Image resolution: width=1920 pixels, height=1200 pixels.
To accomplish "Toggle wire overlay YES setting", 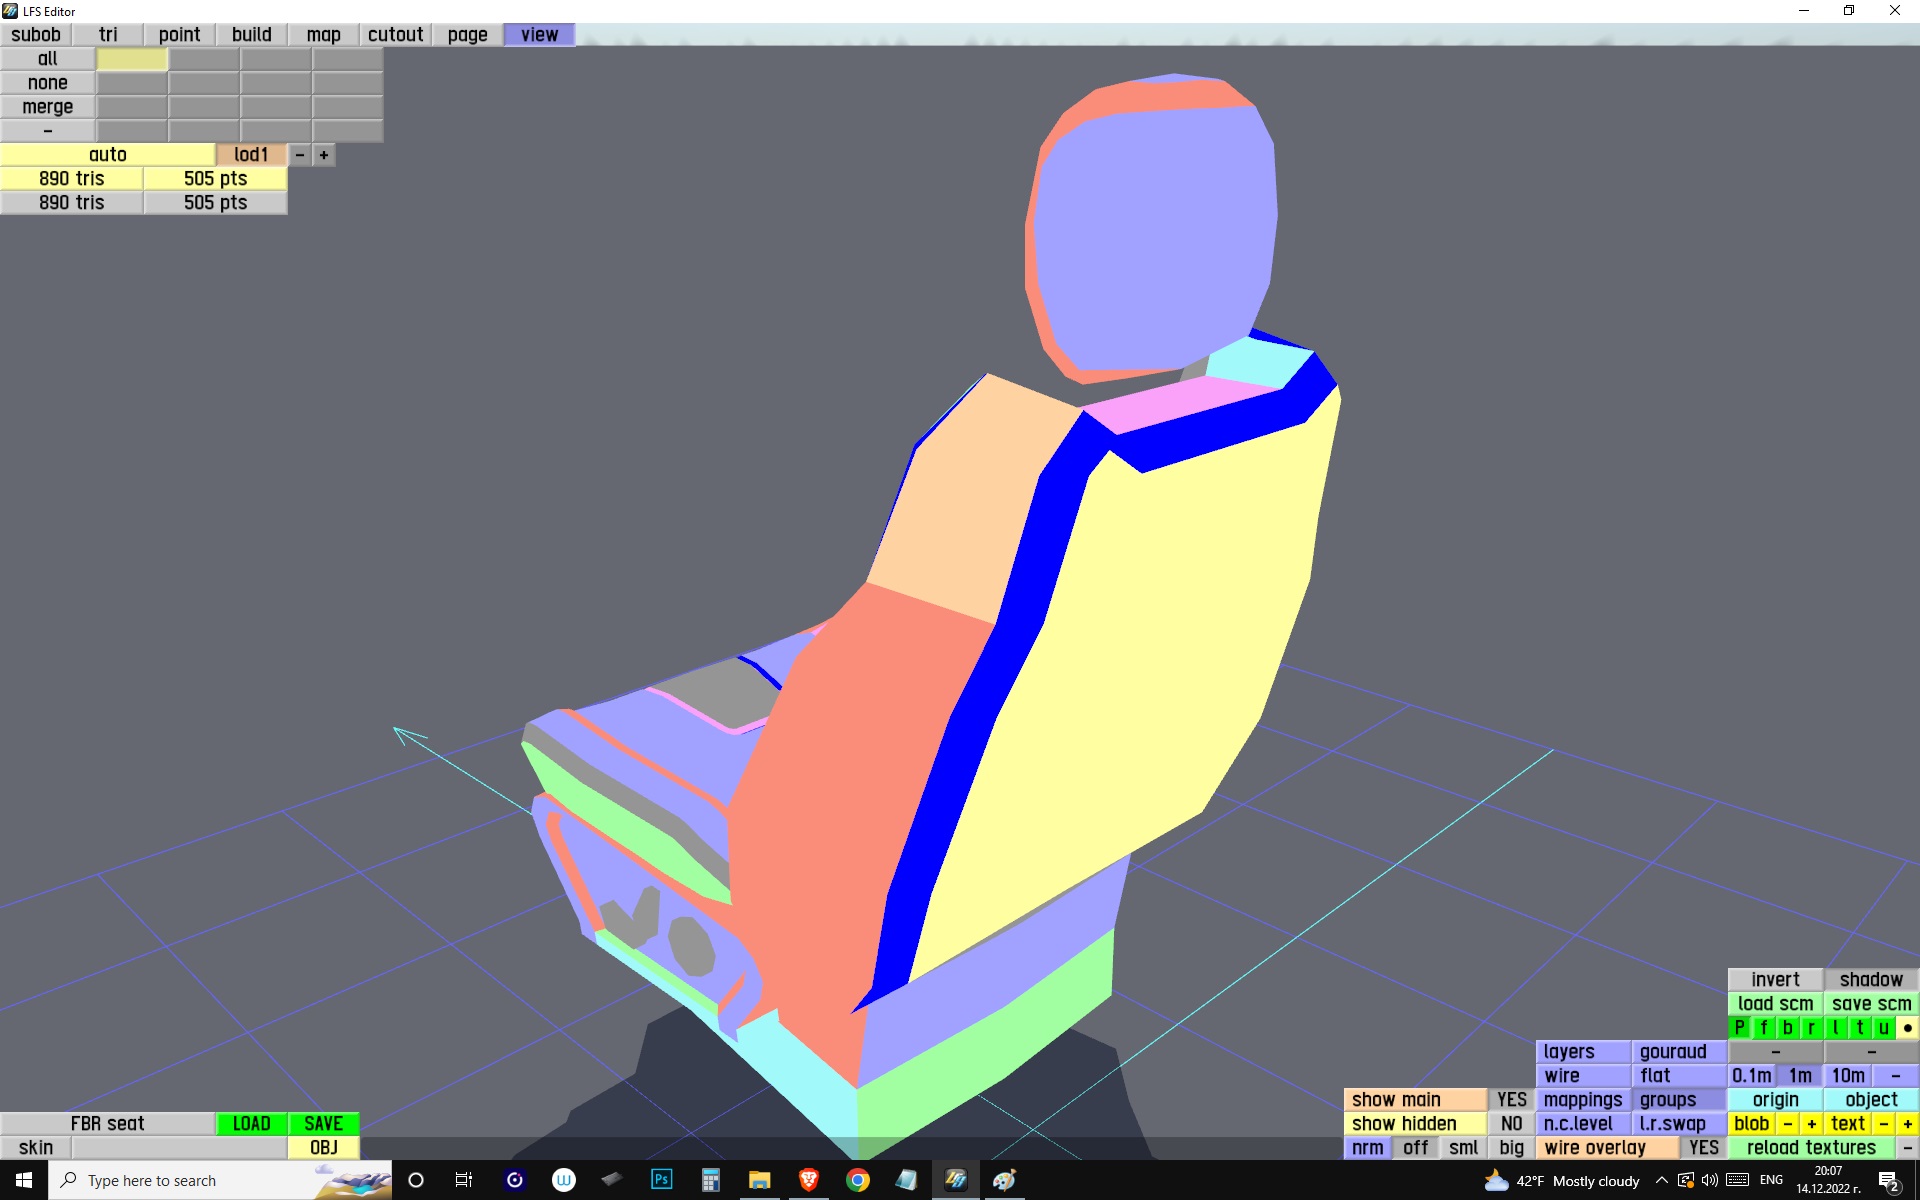I will [1703, 1147].
